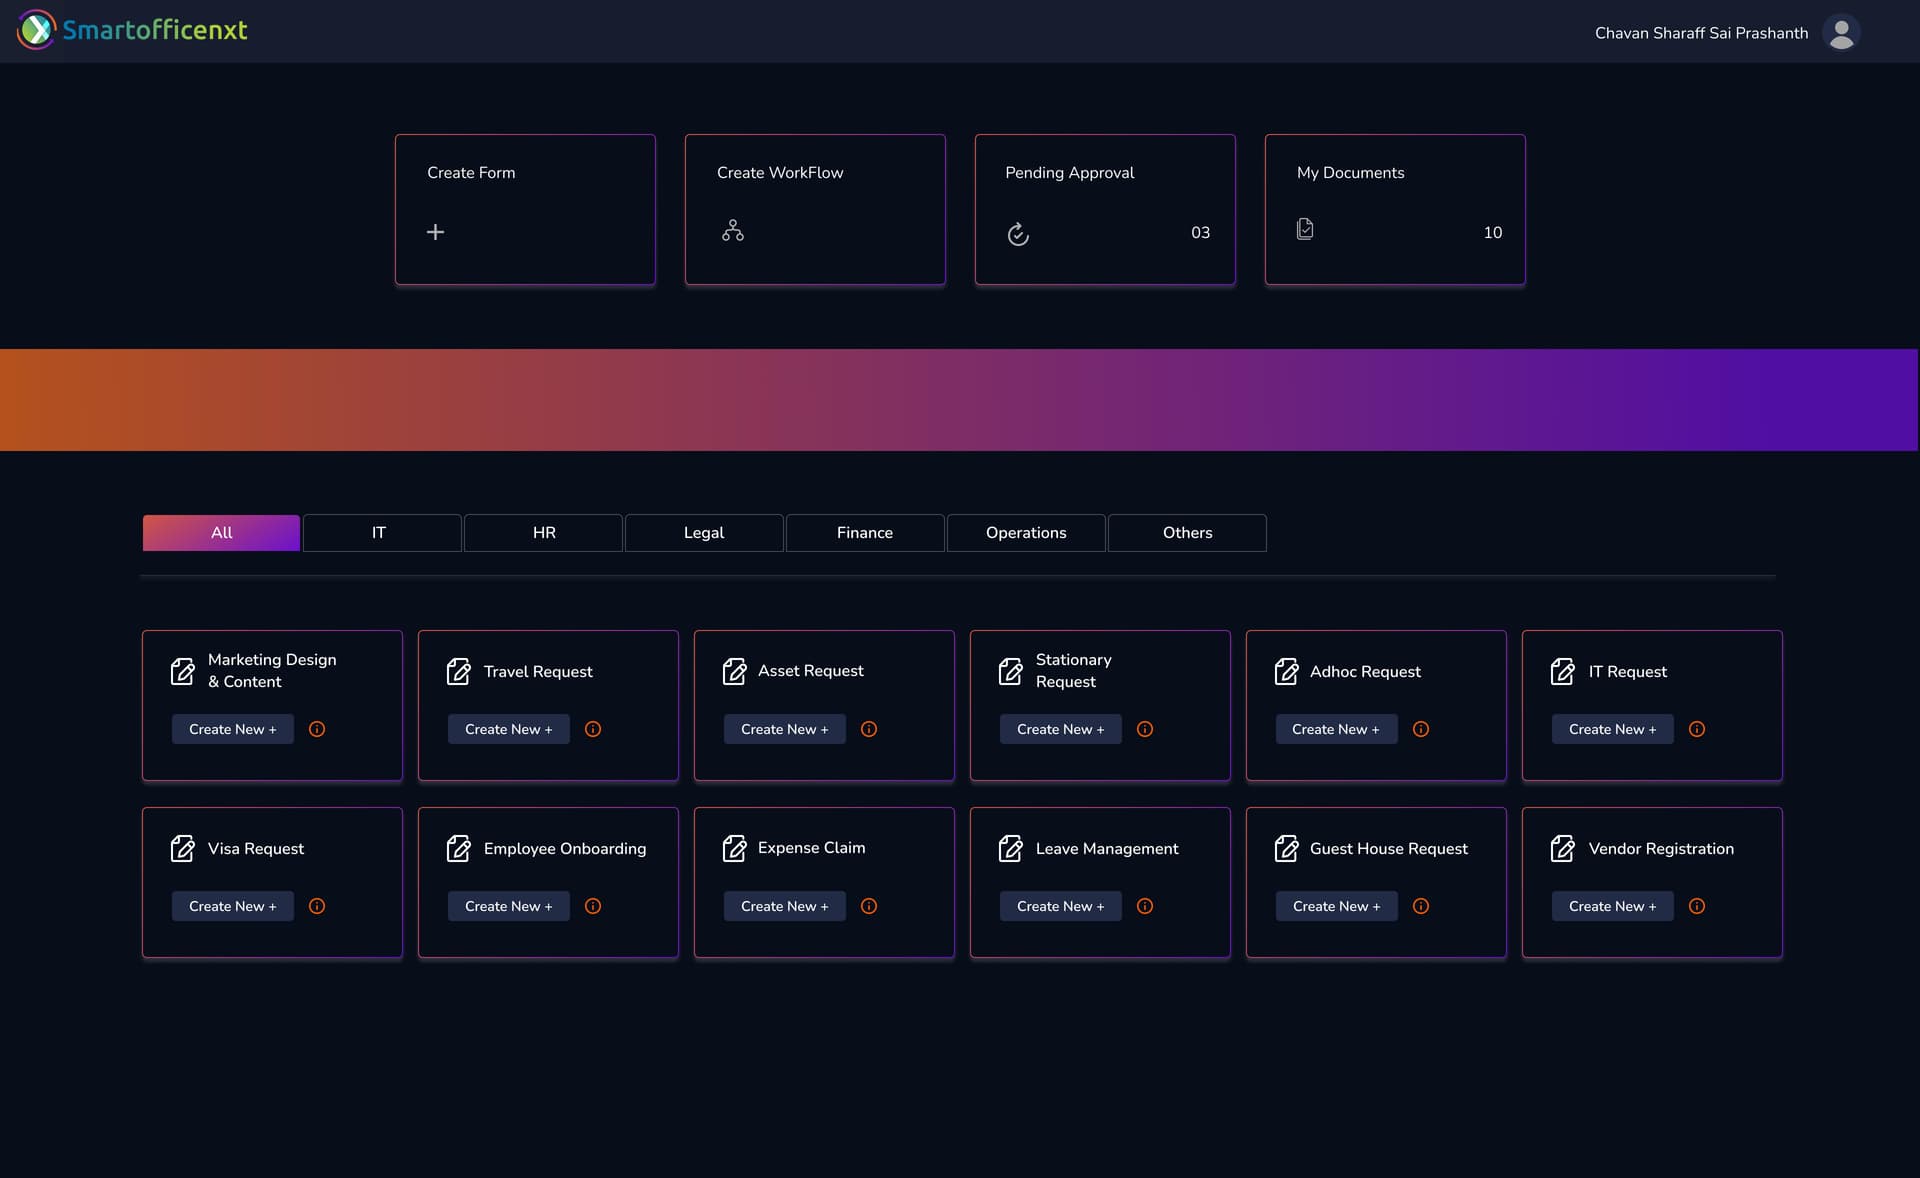Open the My Documents card showing count 10
The height and width of the screenshot is (1178, 1920).
tap(1395, 210)
